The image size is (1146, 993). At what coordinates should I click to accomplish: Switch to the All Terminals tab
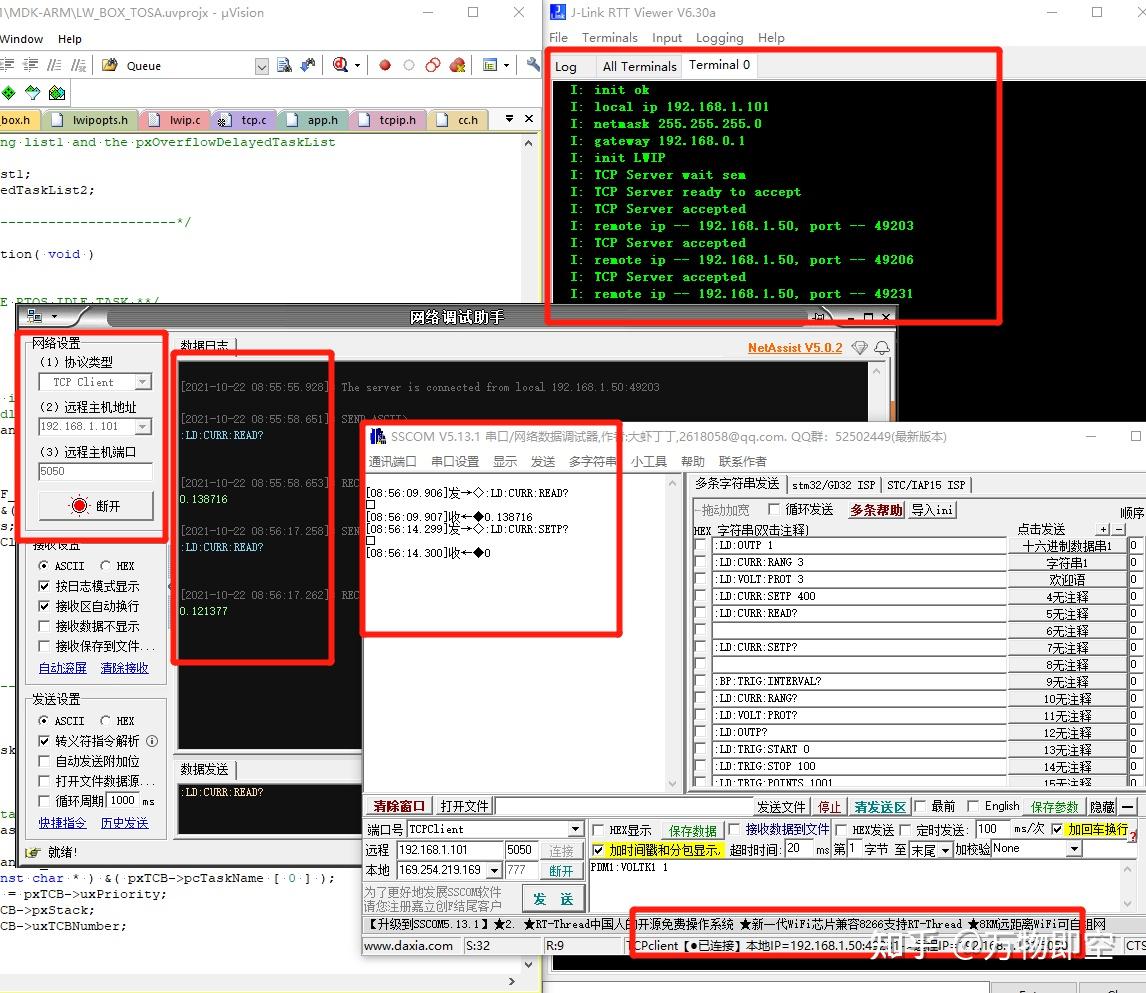pyautogui.click(x=640, y=66)
